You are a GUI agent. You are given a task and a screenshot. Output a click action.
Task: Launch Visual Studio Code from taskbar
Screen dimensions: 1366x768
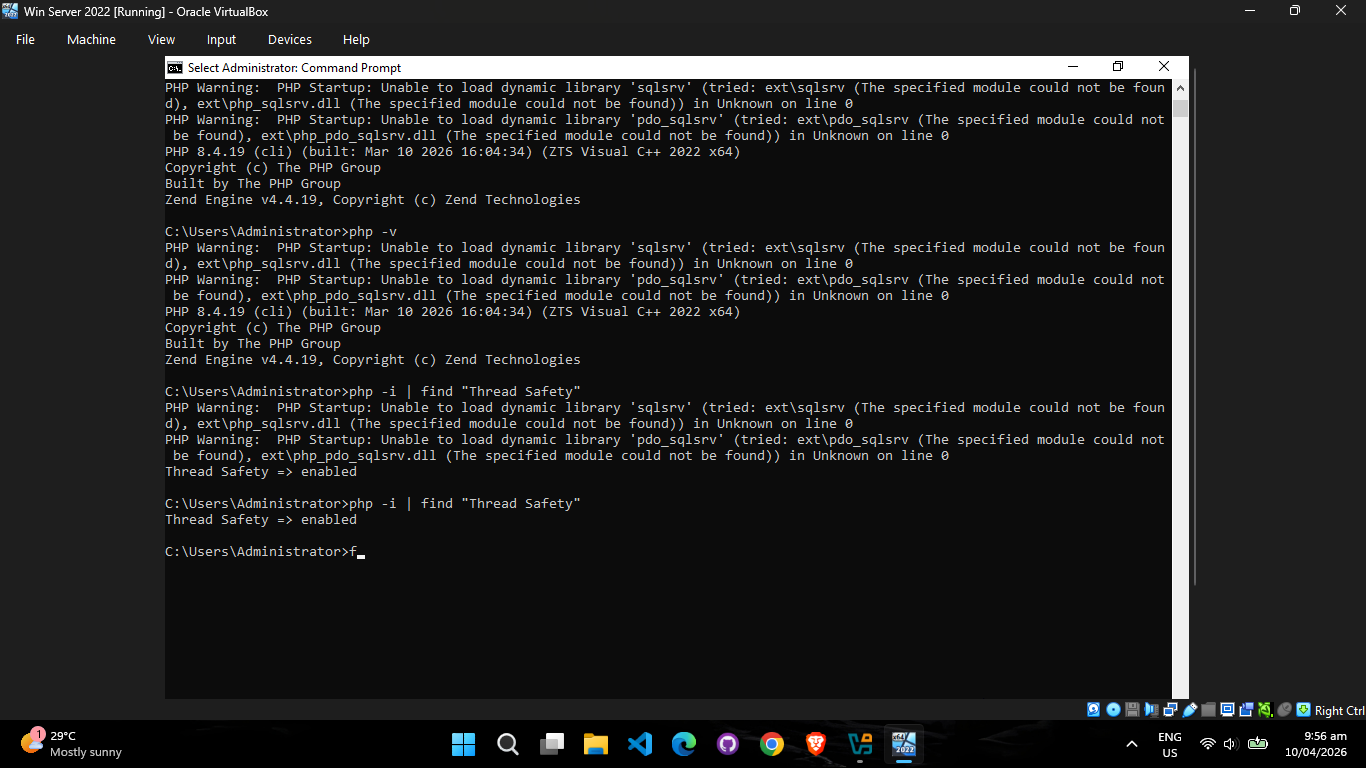[640, 744]
